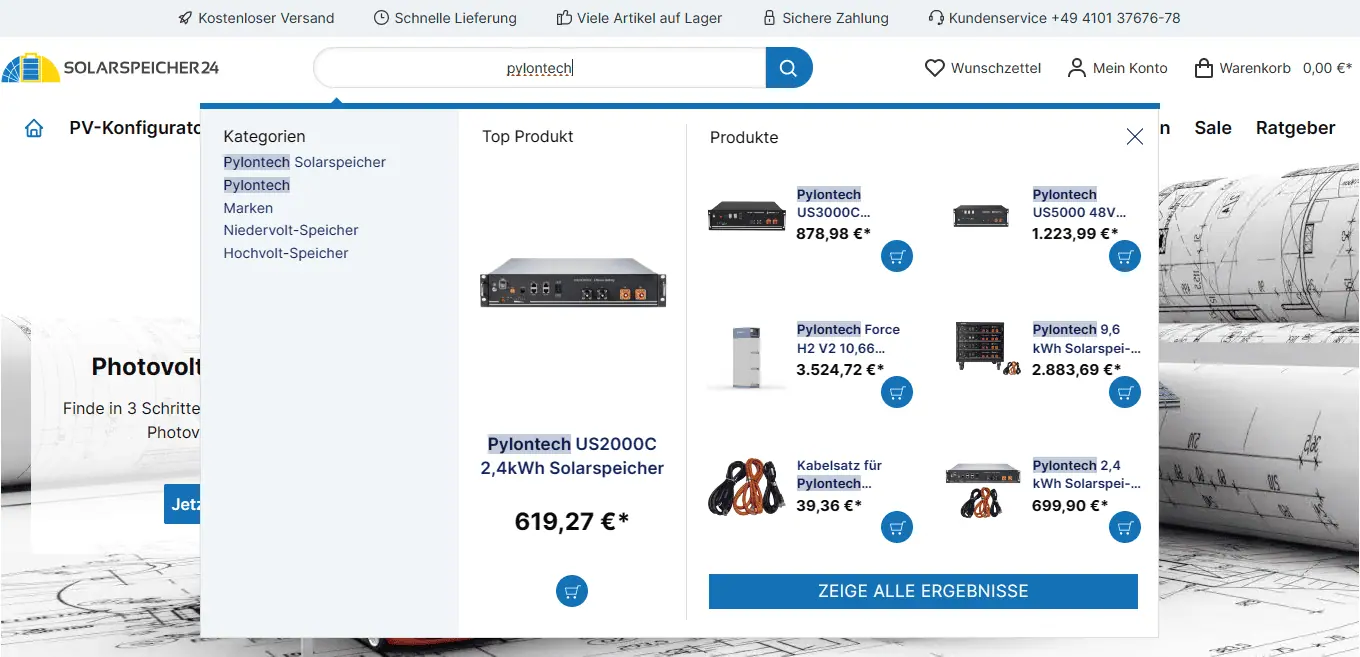This screenshot has height=657, width=1360.
Task: Click the 1.223,99 €* price
Action: (x=1075, y=234)
